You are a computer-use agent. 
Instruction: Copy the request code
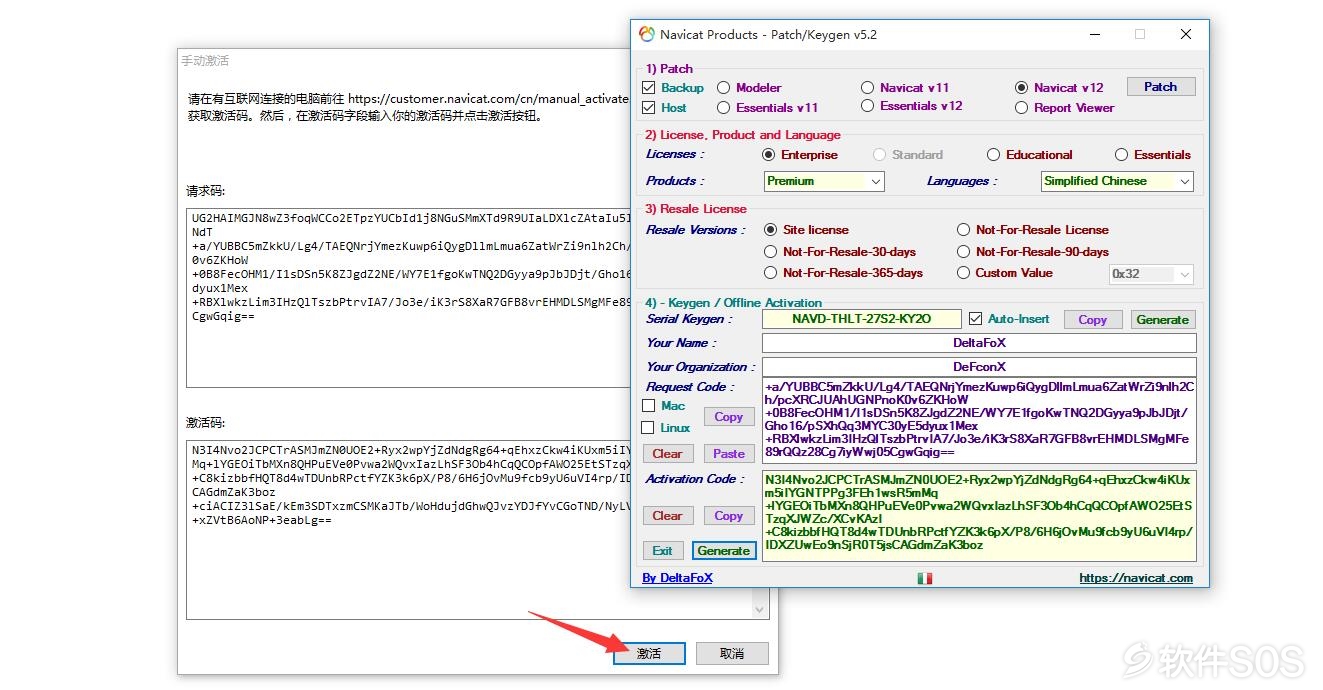pyautogui.click(x=728, y=417)
